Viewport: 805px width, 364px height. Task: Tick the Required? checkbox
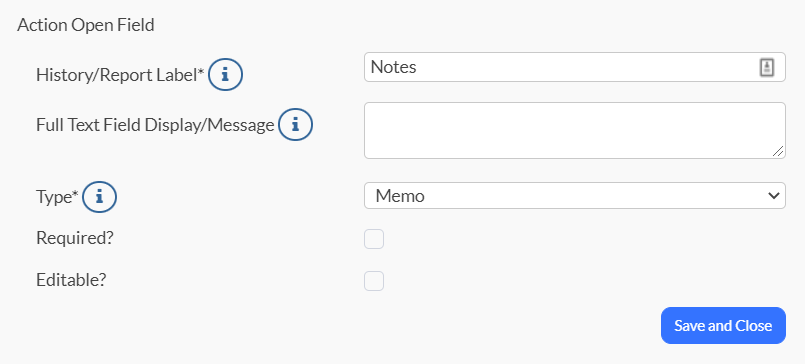(374, 239)
